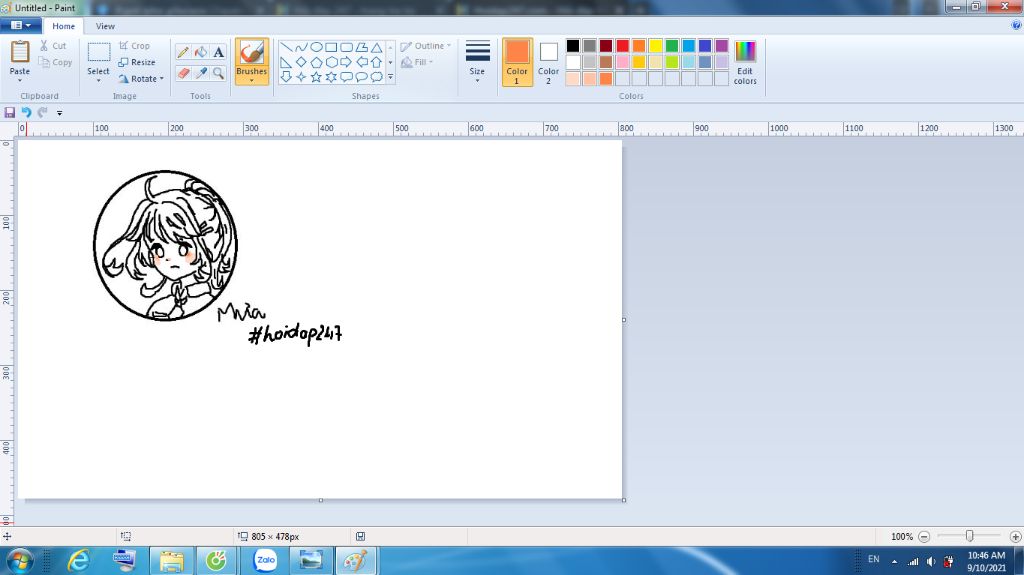Image resolution: width=1024 pixels, height=575 pixels.
Task: Click the Undo arrow in quick access toolbar
Action: click(x=26, y=112)
